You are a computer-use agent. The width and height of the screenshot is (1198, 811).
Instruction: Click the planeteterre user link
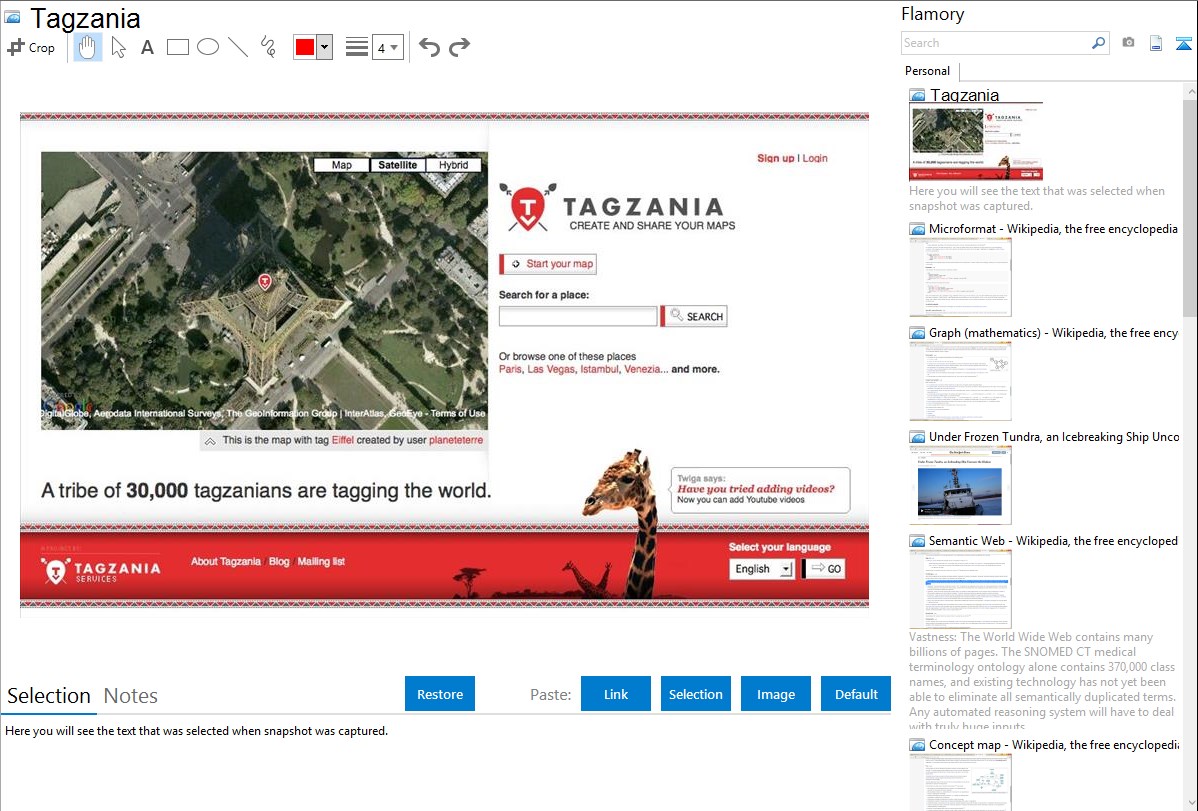pos(456,440)
